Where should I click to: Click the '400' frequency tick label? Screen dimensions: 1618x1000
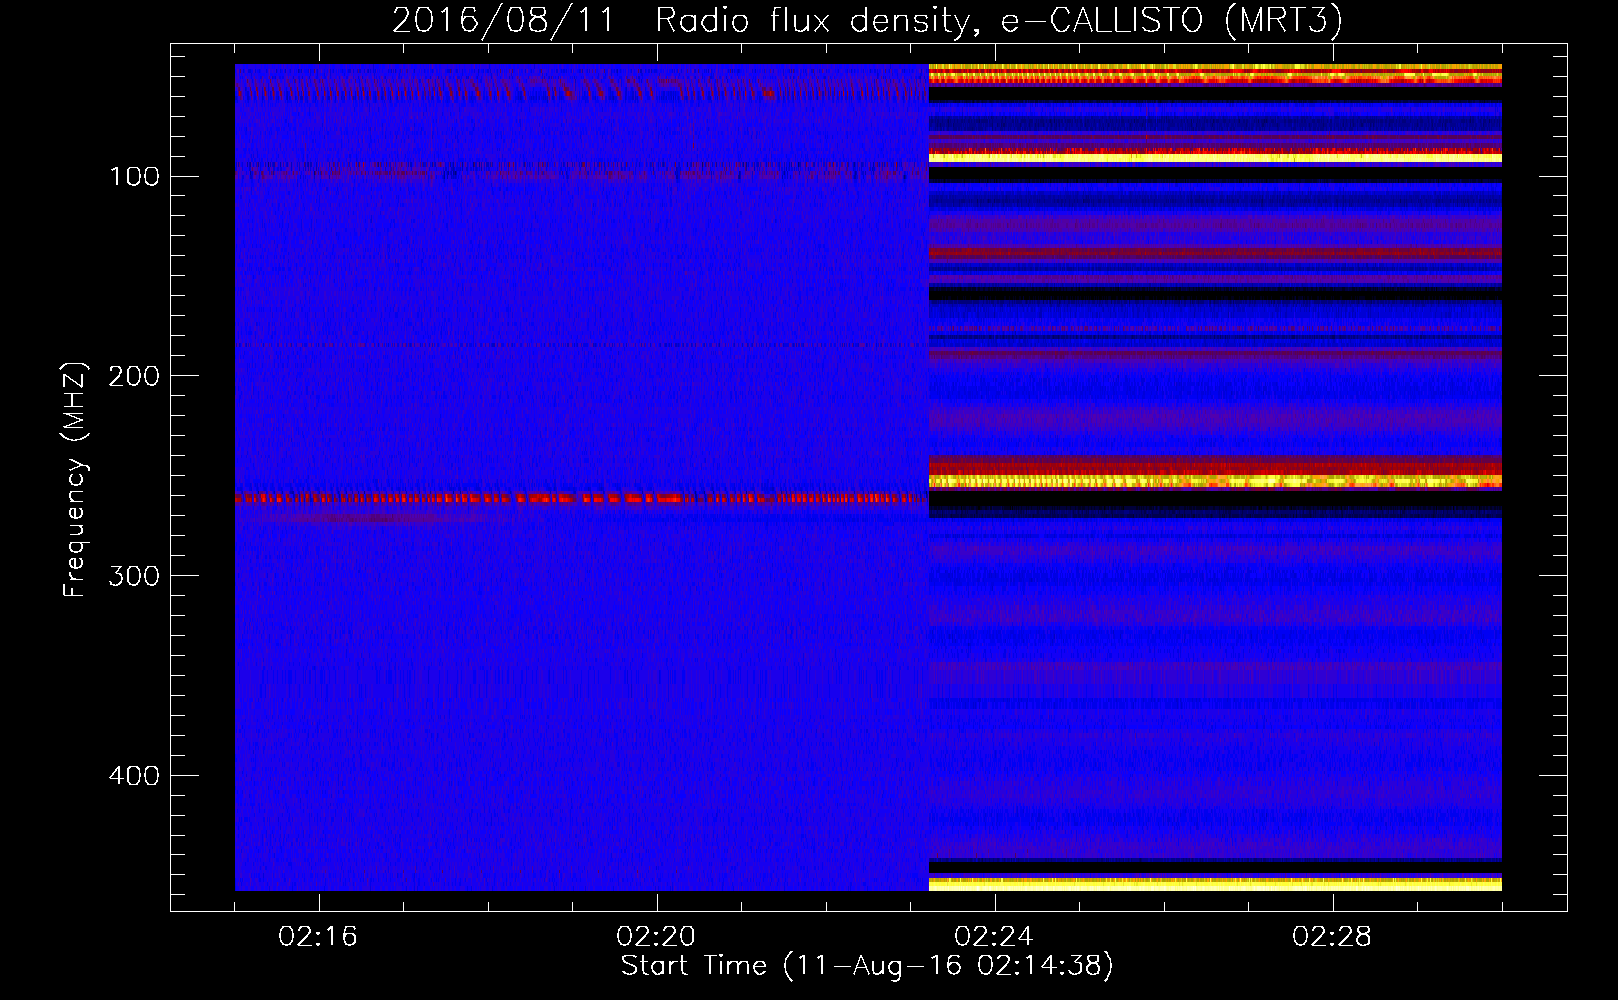coord(134,776)
